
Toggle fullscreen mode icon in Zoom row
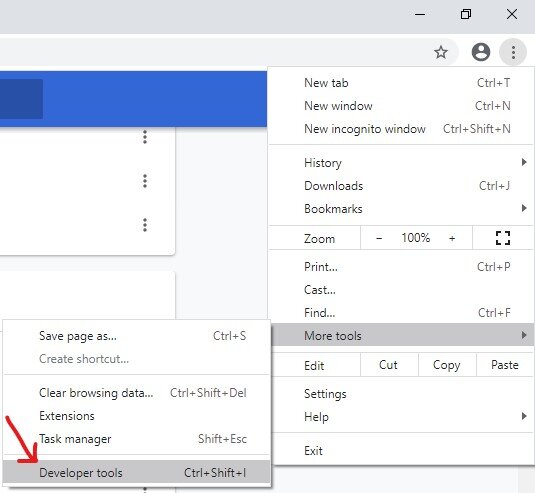click(x=503, y=238)
